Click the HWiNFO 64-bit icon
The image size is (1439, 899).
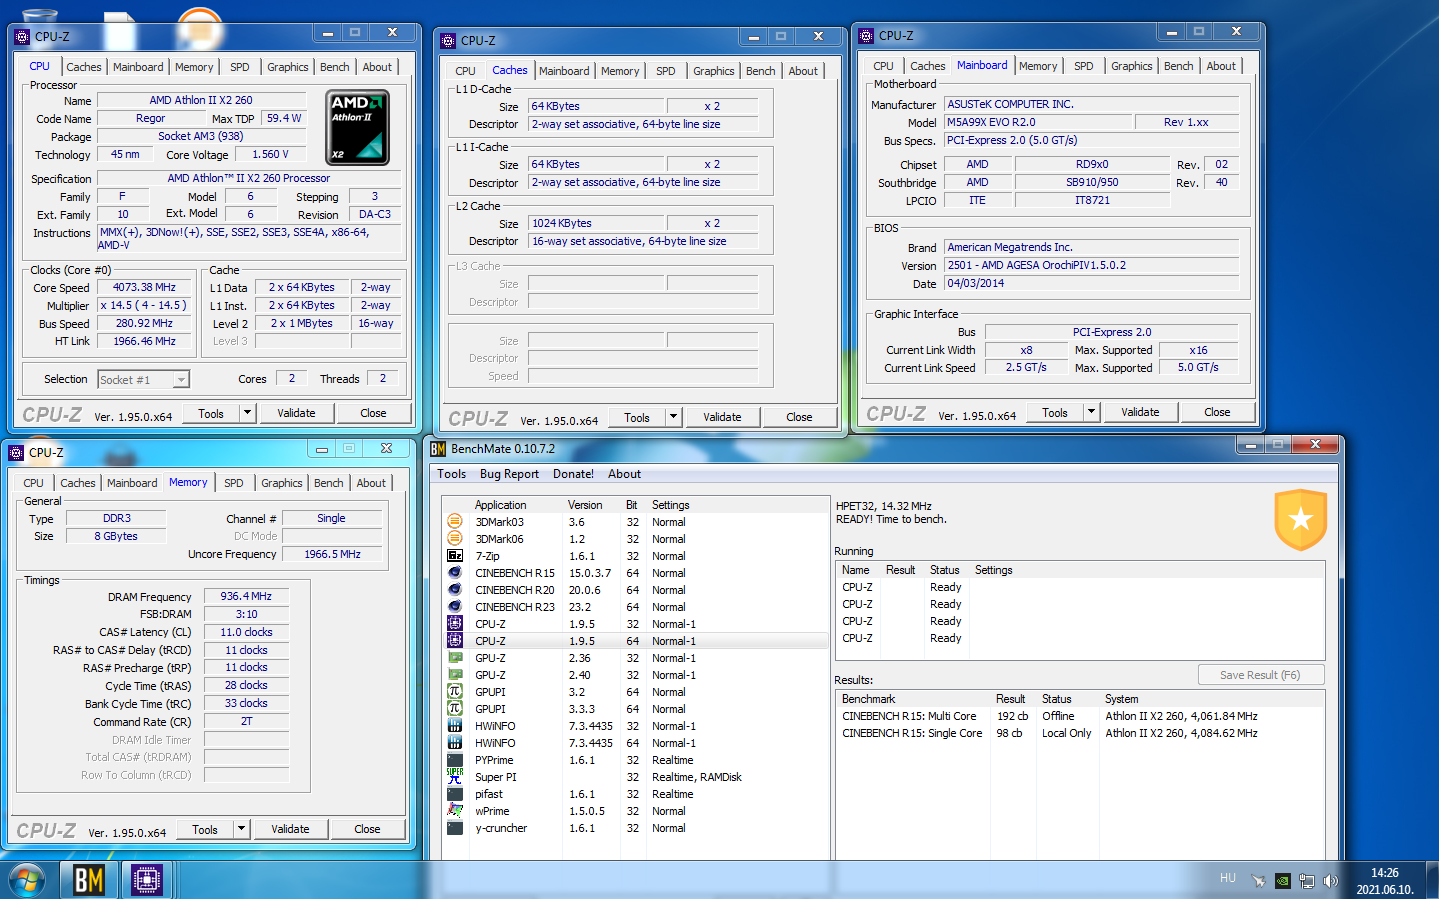pos(455,743)
